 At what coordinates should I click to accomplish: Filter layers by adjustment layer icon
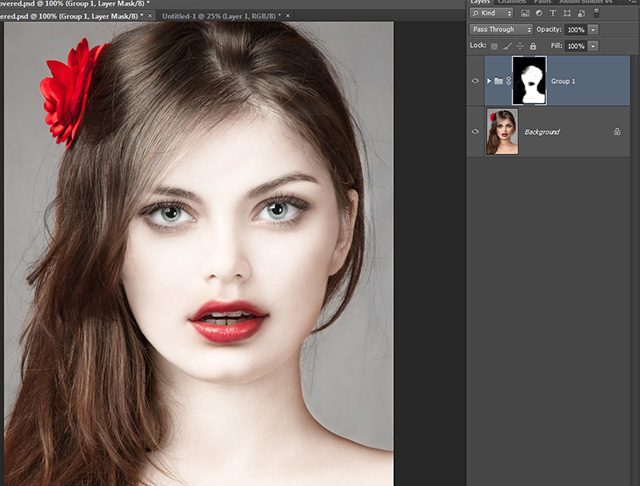[539, 14]
